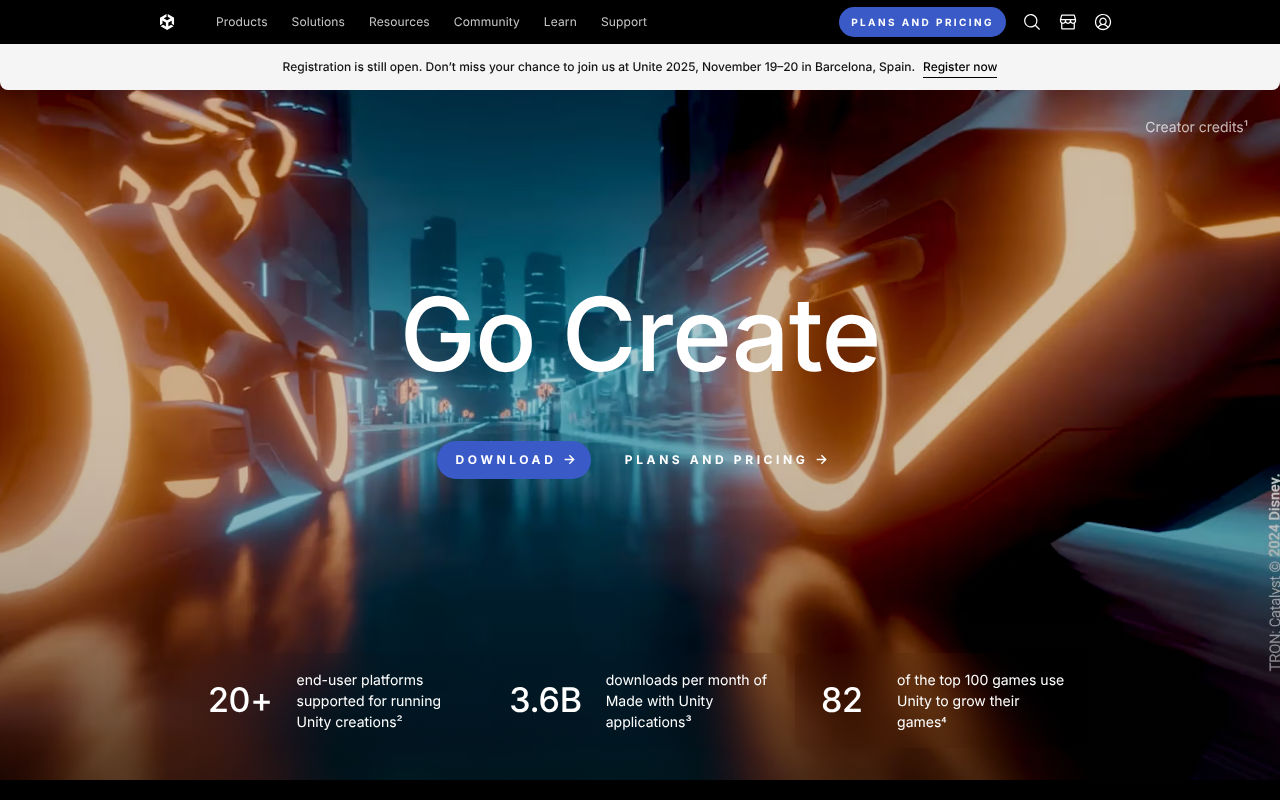Select the Learn menu item
This screenshot has width=1280, height=800.
click(560, 21)
